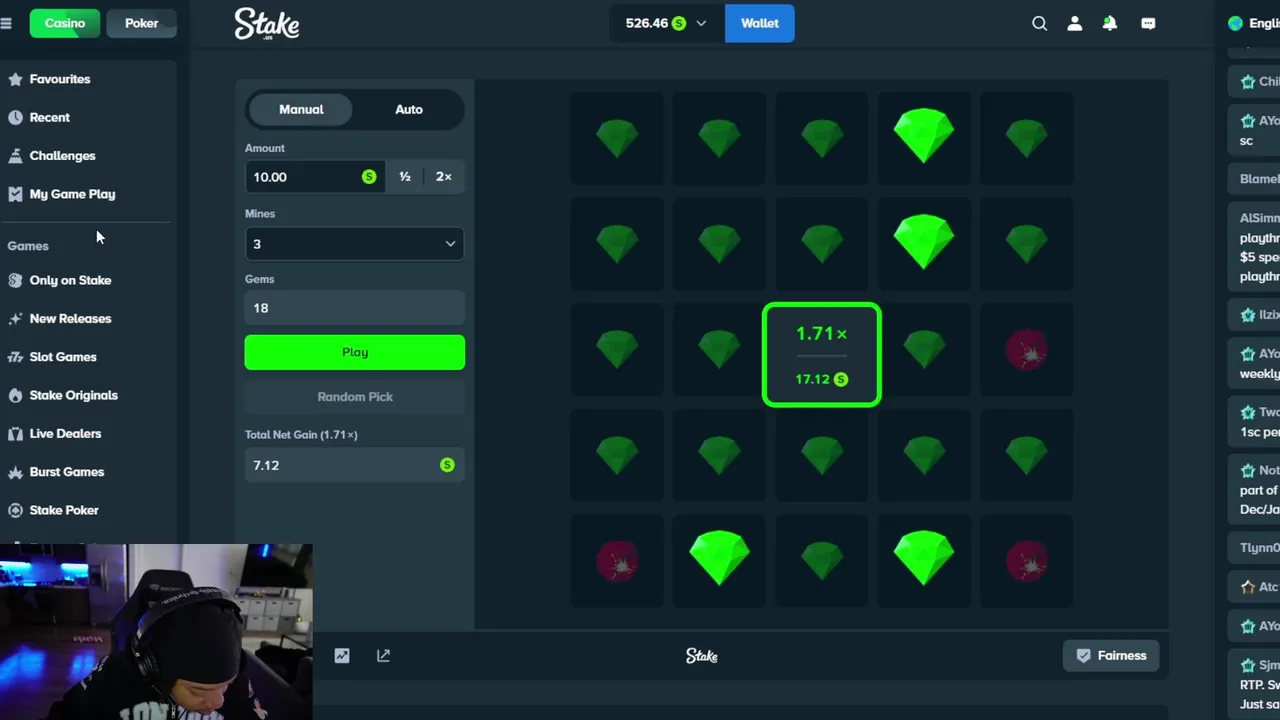The width and height of the screenshot is (1280, 720).
Task: Open the user profile icon
Action: pyautogui.click(x=1075, y=23)
